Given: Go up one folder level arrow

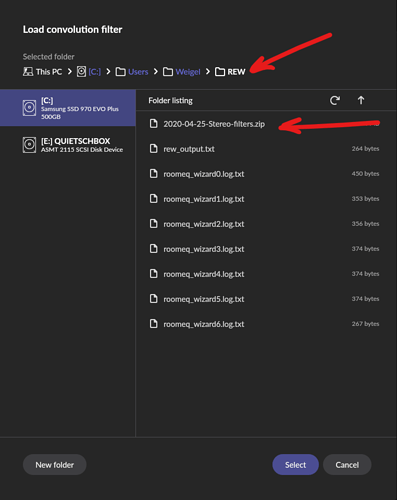Looking at the screenshot, I should coord(361,100).
